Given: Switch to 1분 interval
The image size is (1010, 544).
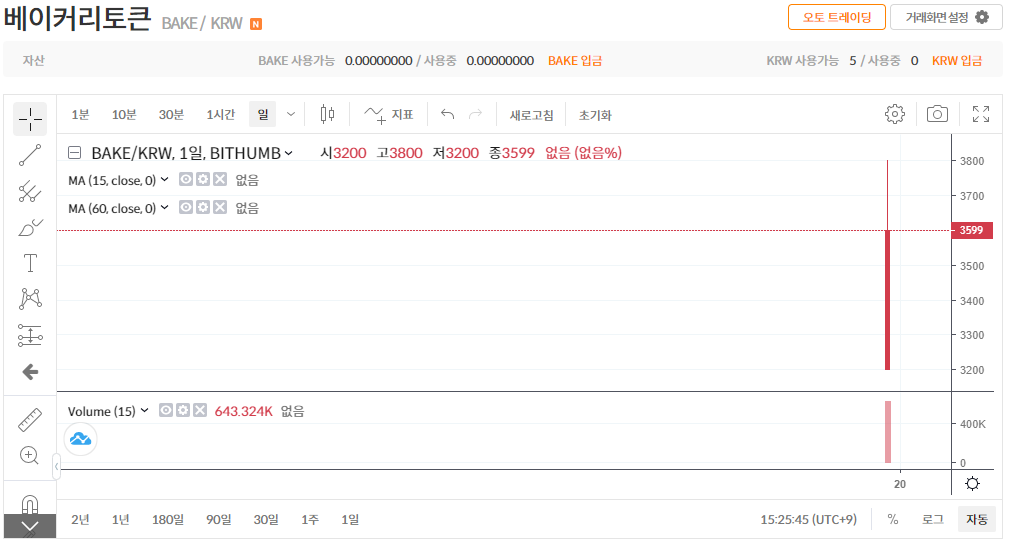Looking at the screenshot, I should click(81, 115).
